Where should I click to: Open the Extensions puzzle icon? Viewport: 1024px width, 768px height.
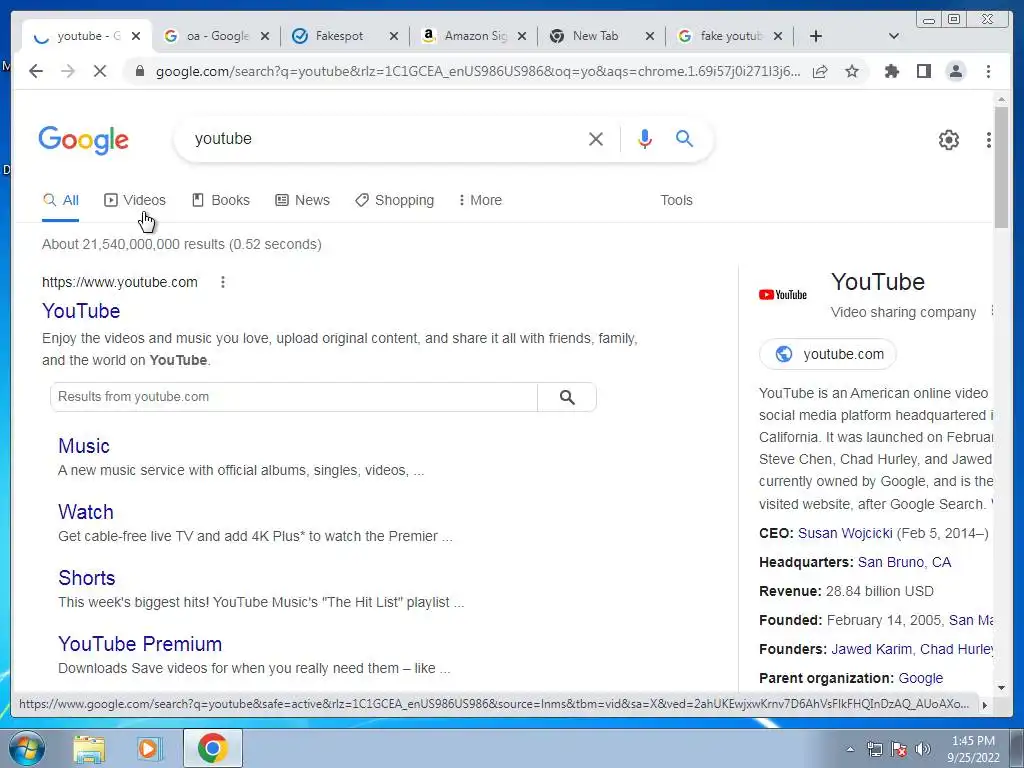[891, 71]
